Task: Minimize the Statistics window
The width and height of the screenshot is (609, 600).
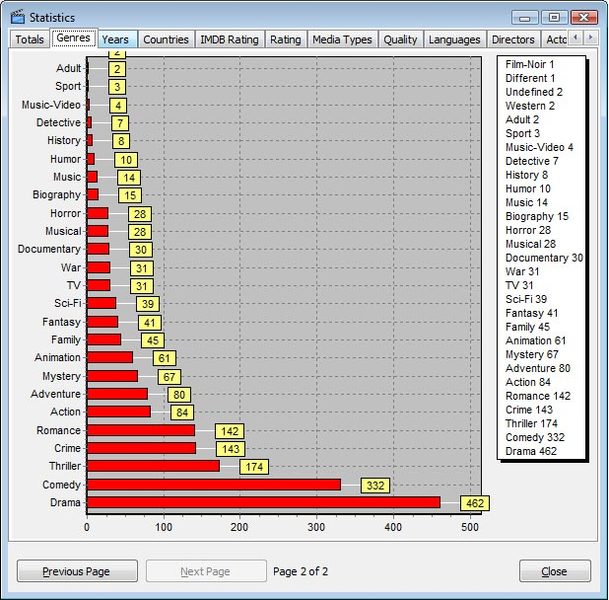Action: [525, 17]
